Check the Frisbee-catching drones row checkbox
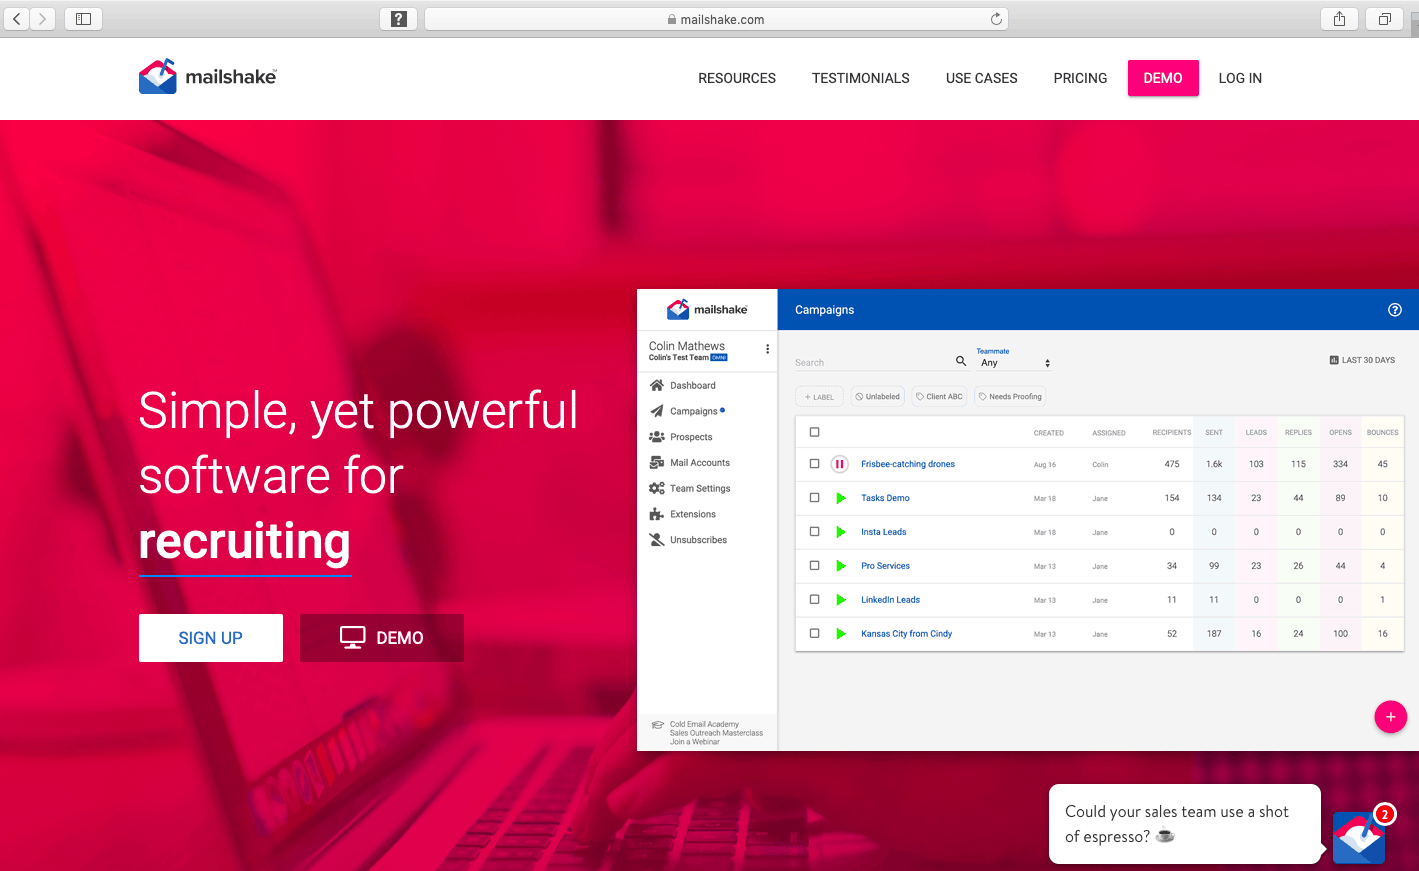The height and width of the screenshot is (871, 1419). 814,464
